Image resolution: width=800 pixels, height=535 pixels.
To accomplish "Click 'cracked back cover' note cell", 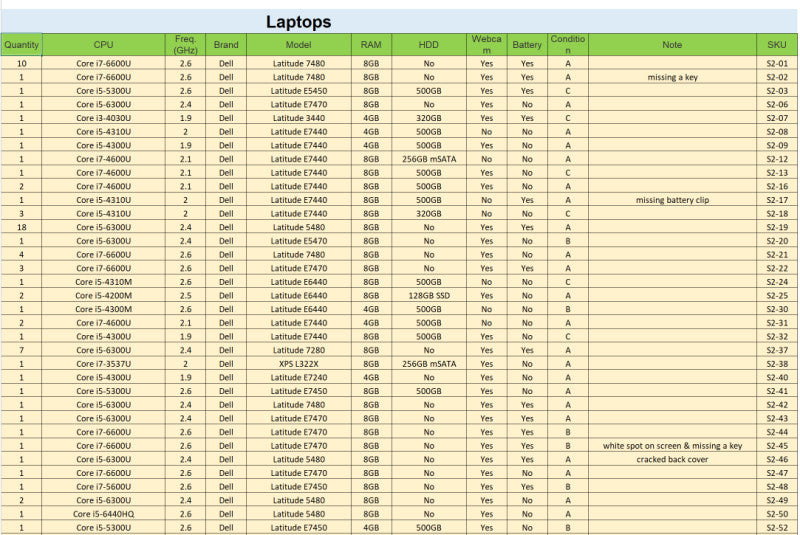I will tap(672, 460).
